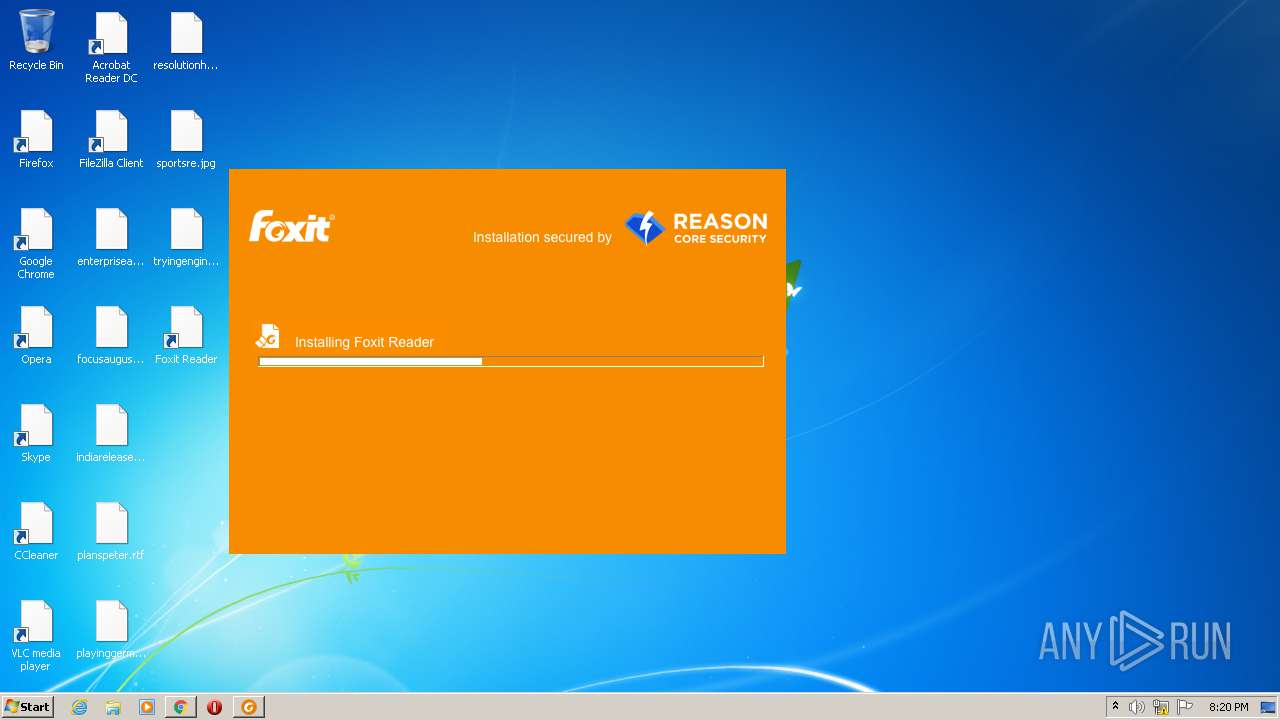1280x720 pixels.
Task: Select the indiarelease... file icon
Action: pyautogui.click(x=111, y=433)
